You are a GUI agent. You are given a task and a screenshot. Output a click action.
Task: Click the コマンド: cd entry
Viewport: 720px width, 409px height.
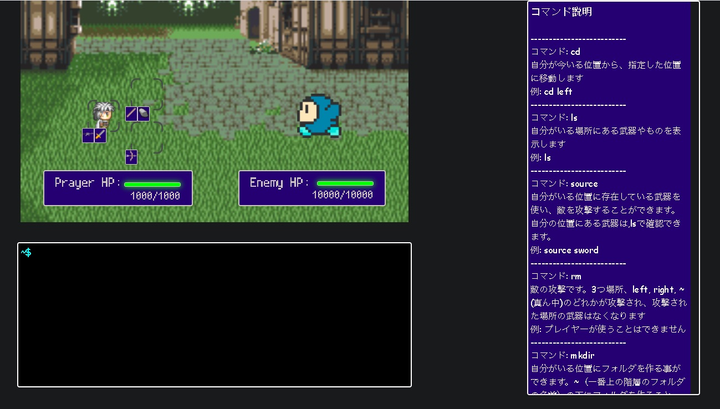pyautogui.click(x=555, y=52)
